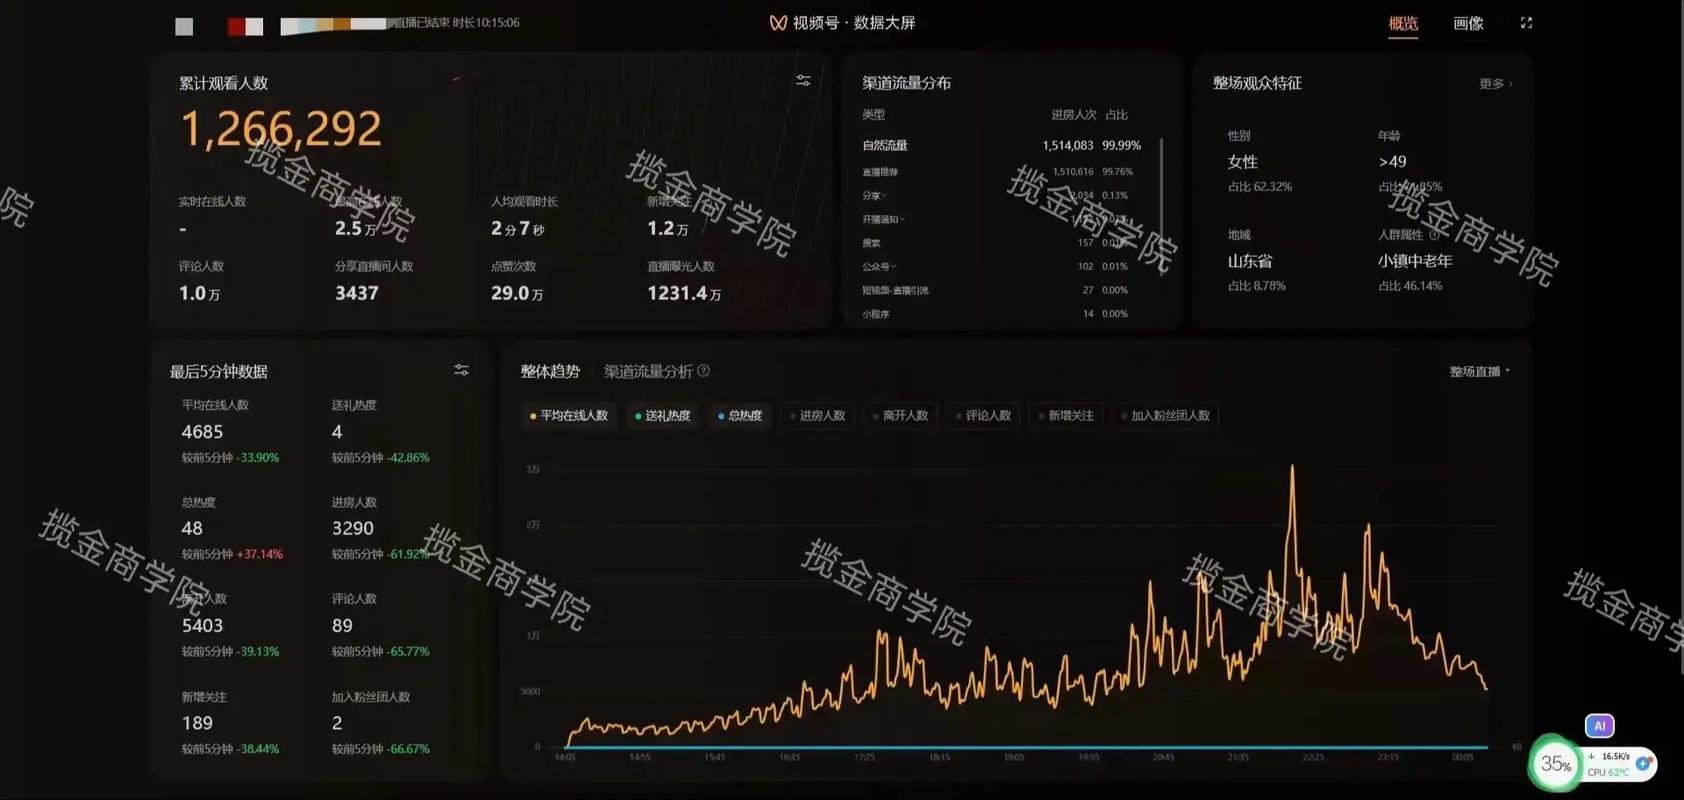Click the 短视频-直播引流 row label

[x=895, y=290]
